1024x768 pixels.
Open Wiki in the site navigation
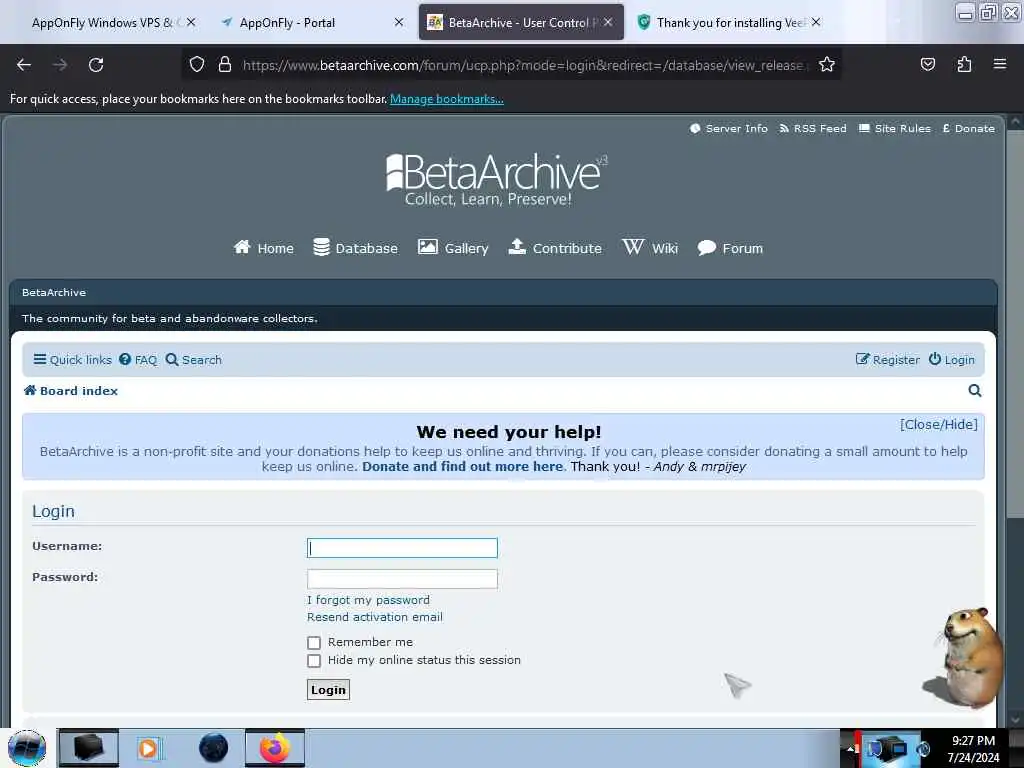pyautogui.click(x=650, y=248)
